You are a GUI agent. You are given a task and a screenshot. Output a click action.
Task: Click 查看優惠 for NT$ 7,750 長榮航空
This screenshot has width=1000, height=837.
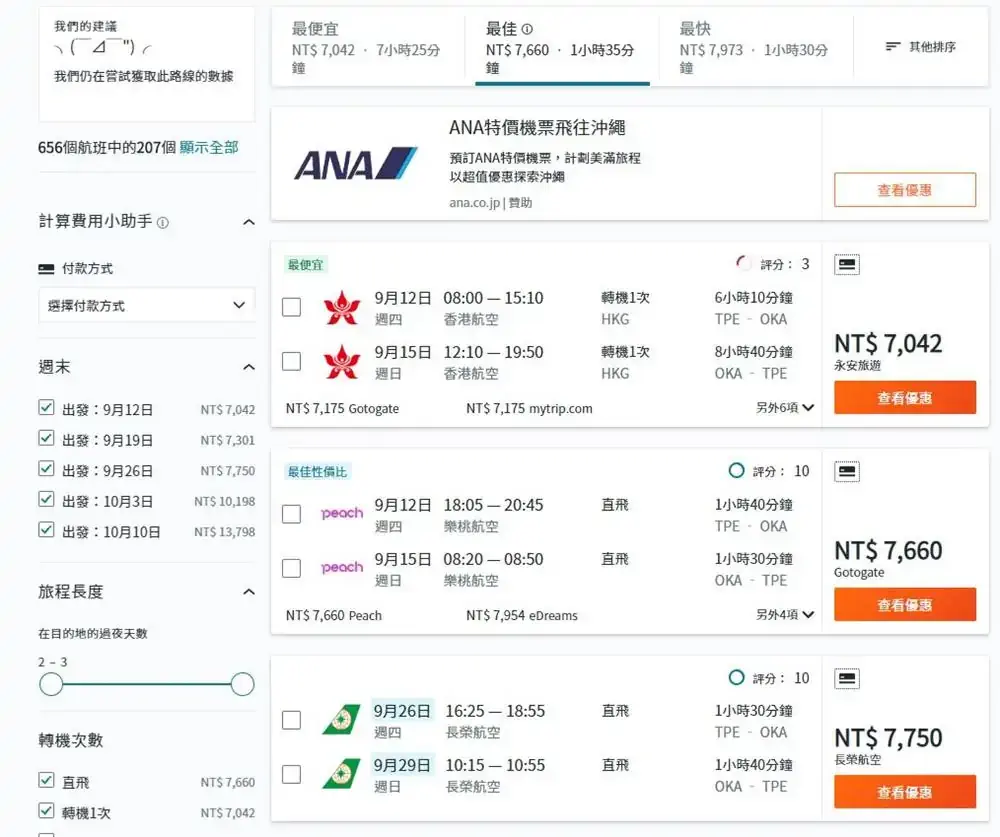click(904, 792)
